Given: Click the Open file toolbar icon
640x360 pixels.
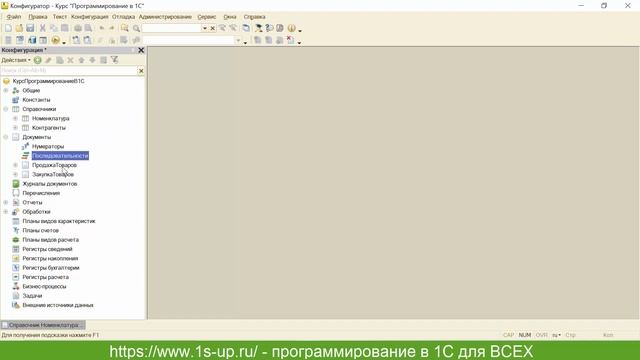Looking at the screenshot, I should point(19,28).
